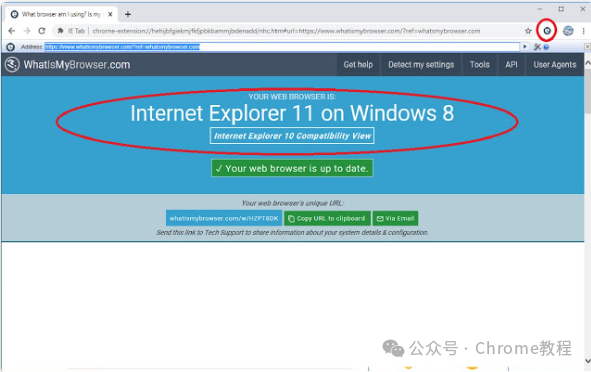This screenshot has height=372, width=591.
Task: Click 'Your web browser is up to date' button
Action: tap(292, 168)
